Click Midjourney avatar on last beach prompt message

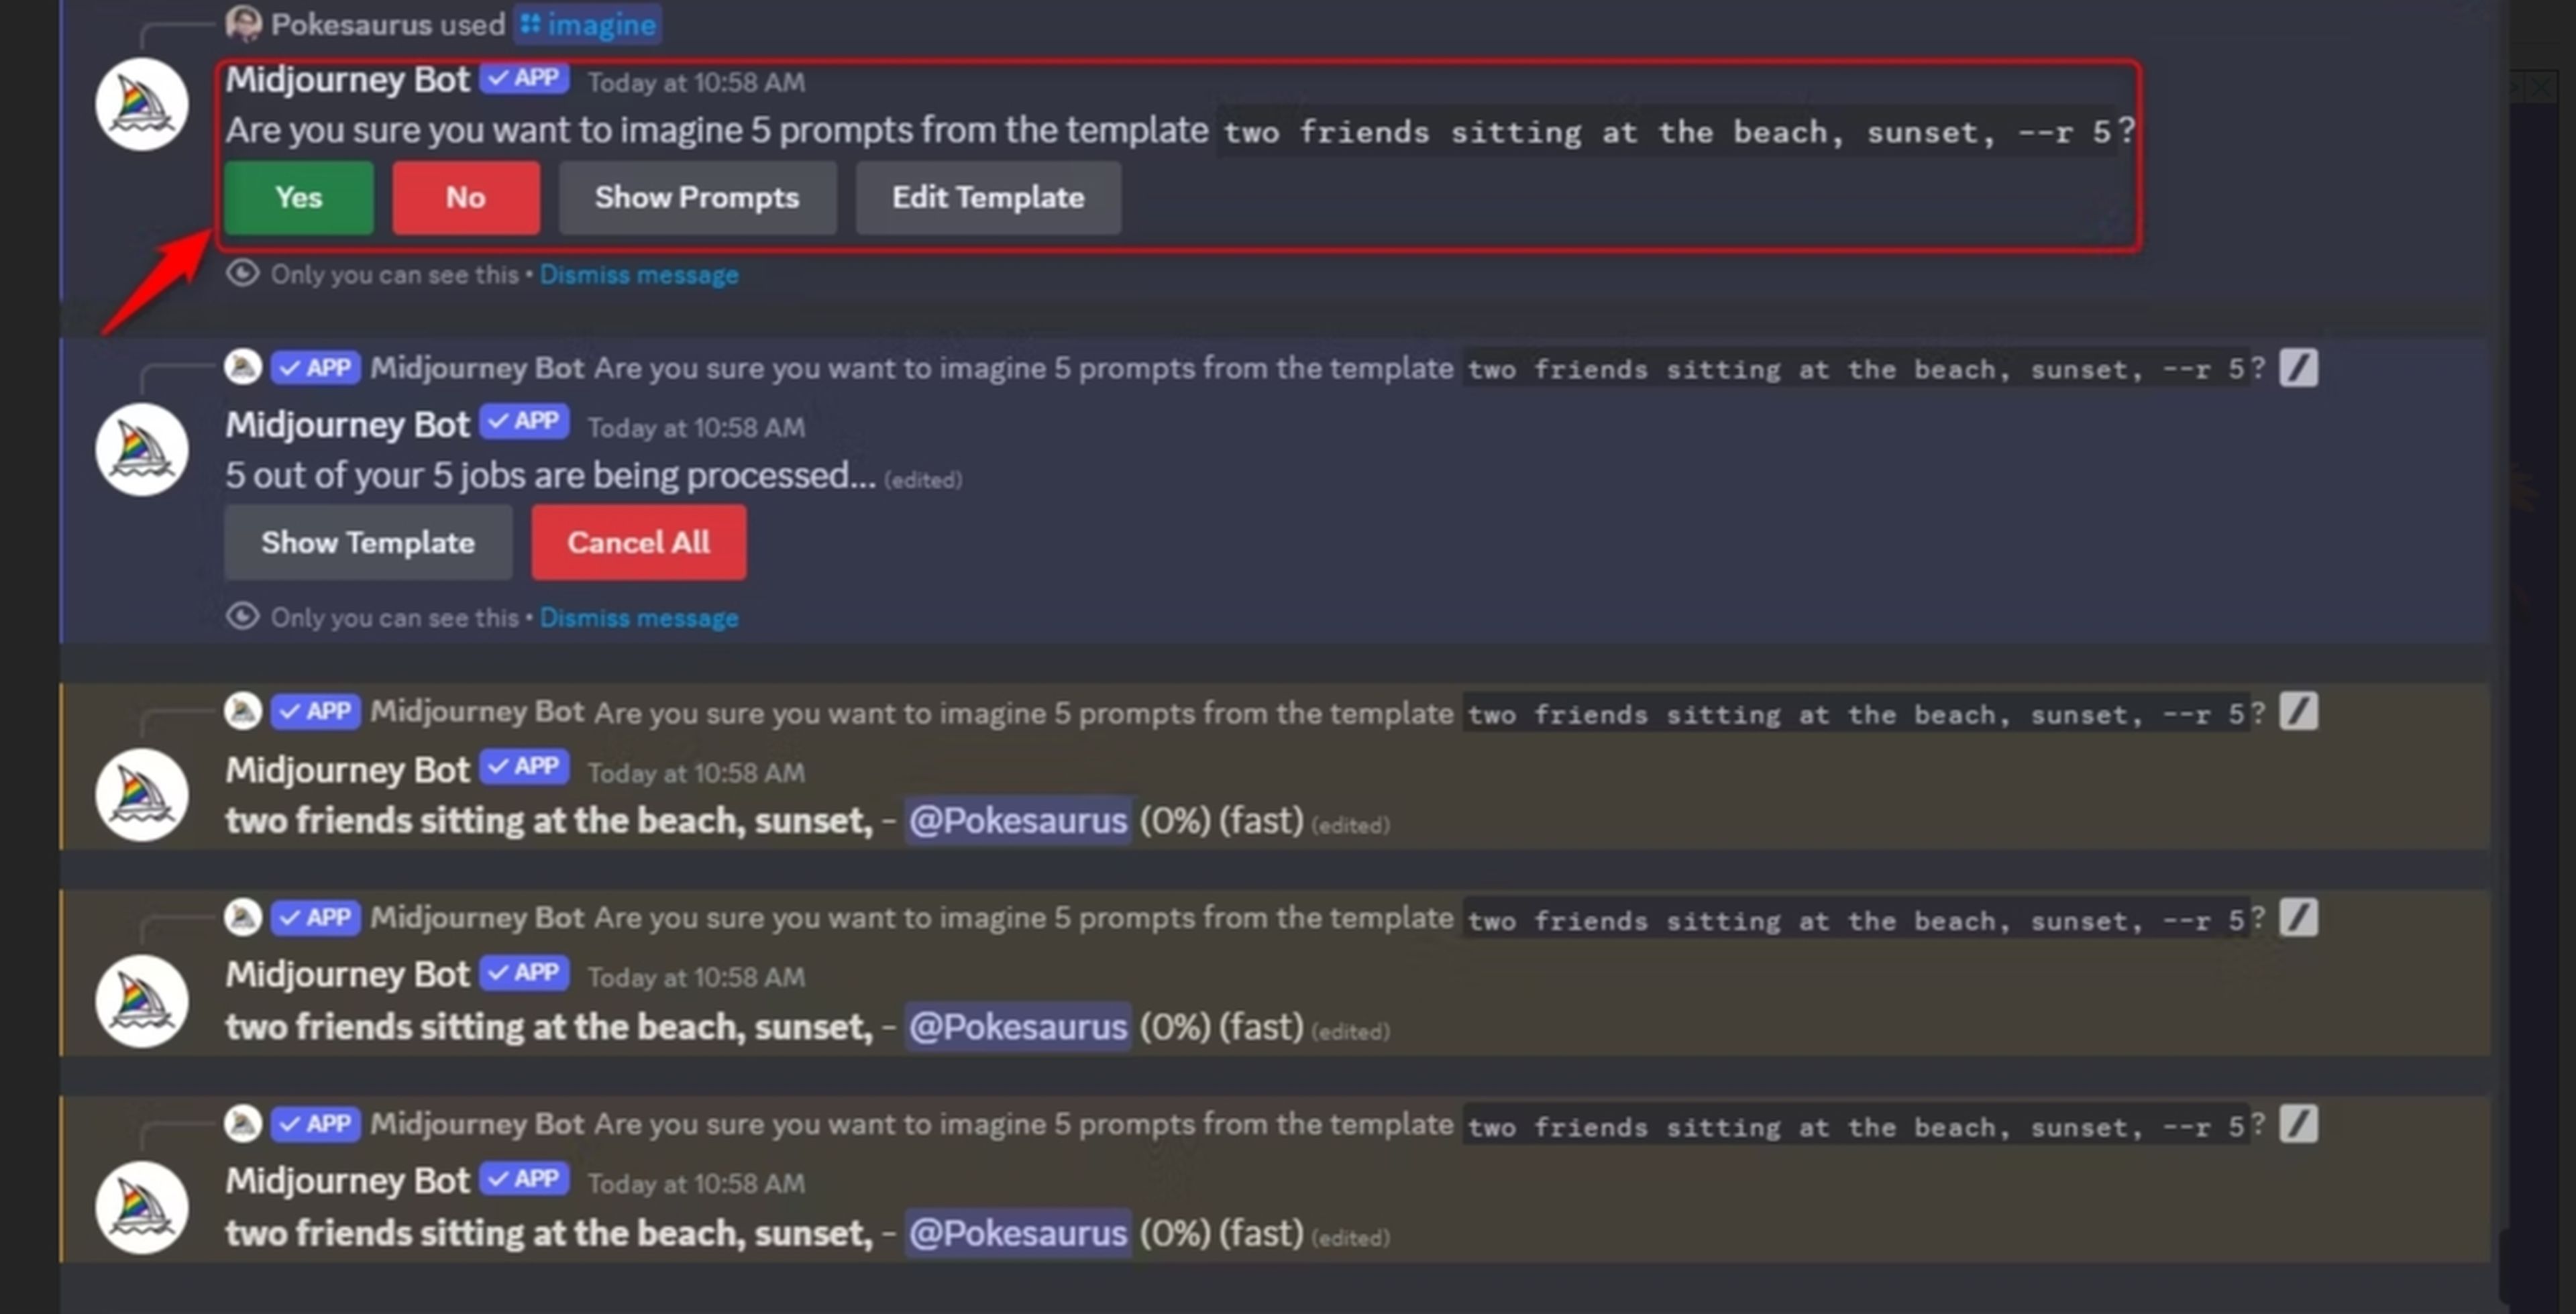tap(142, 1208)
